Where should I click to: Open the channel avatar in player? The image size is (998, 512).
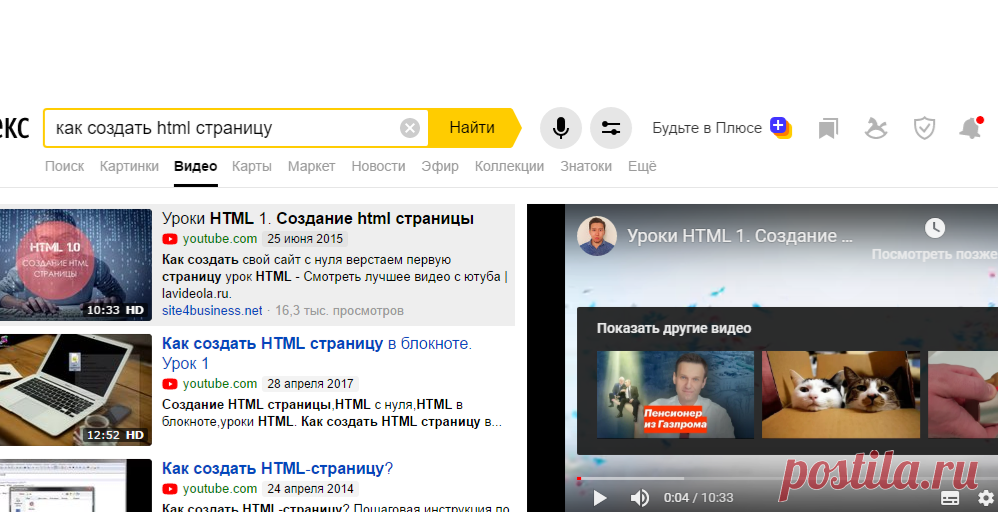tap(597, 236)
